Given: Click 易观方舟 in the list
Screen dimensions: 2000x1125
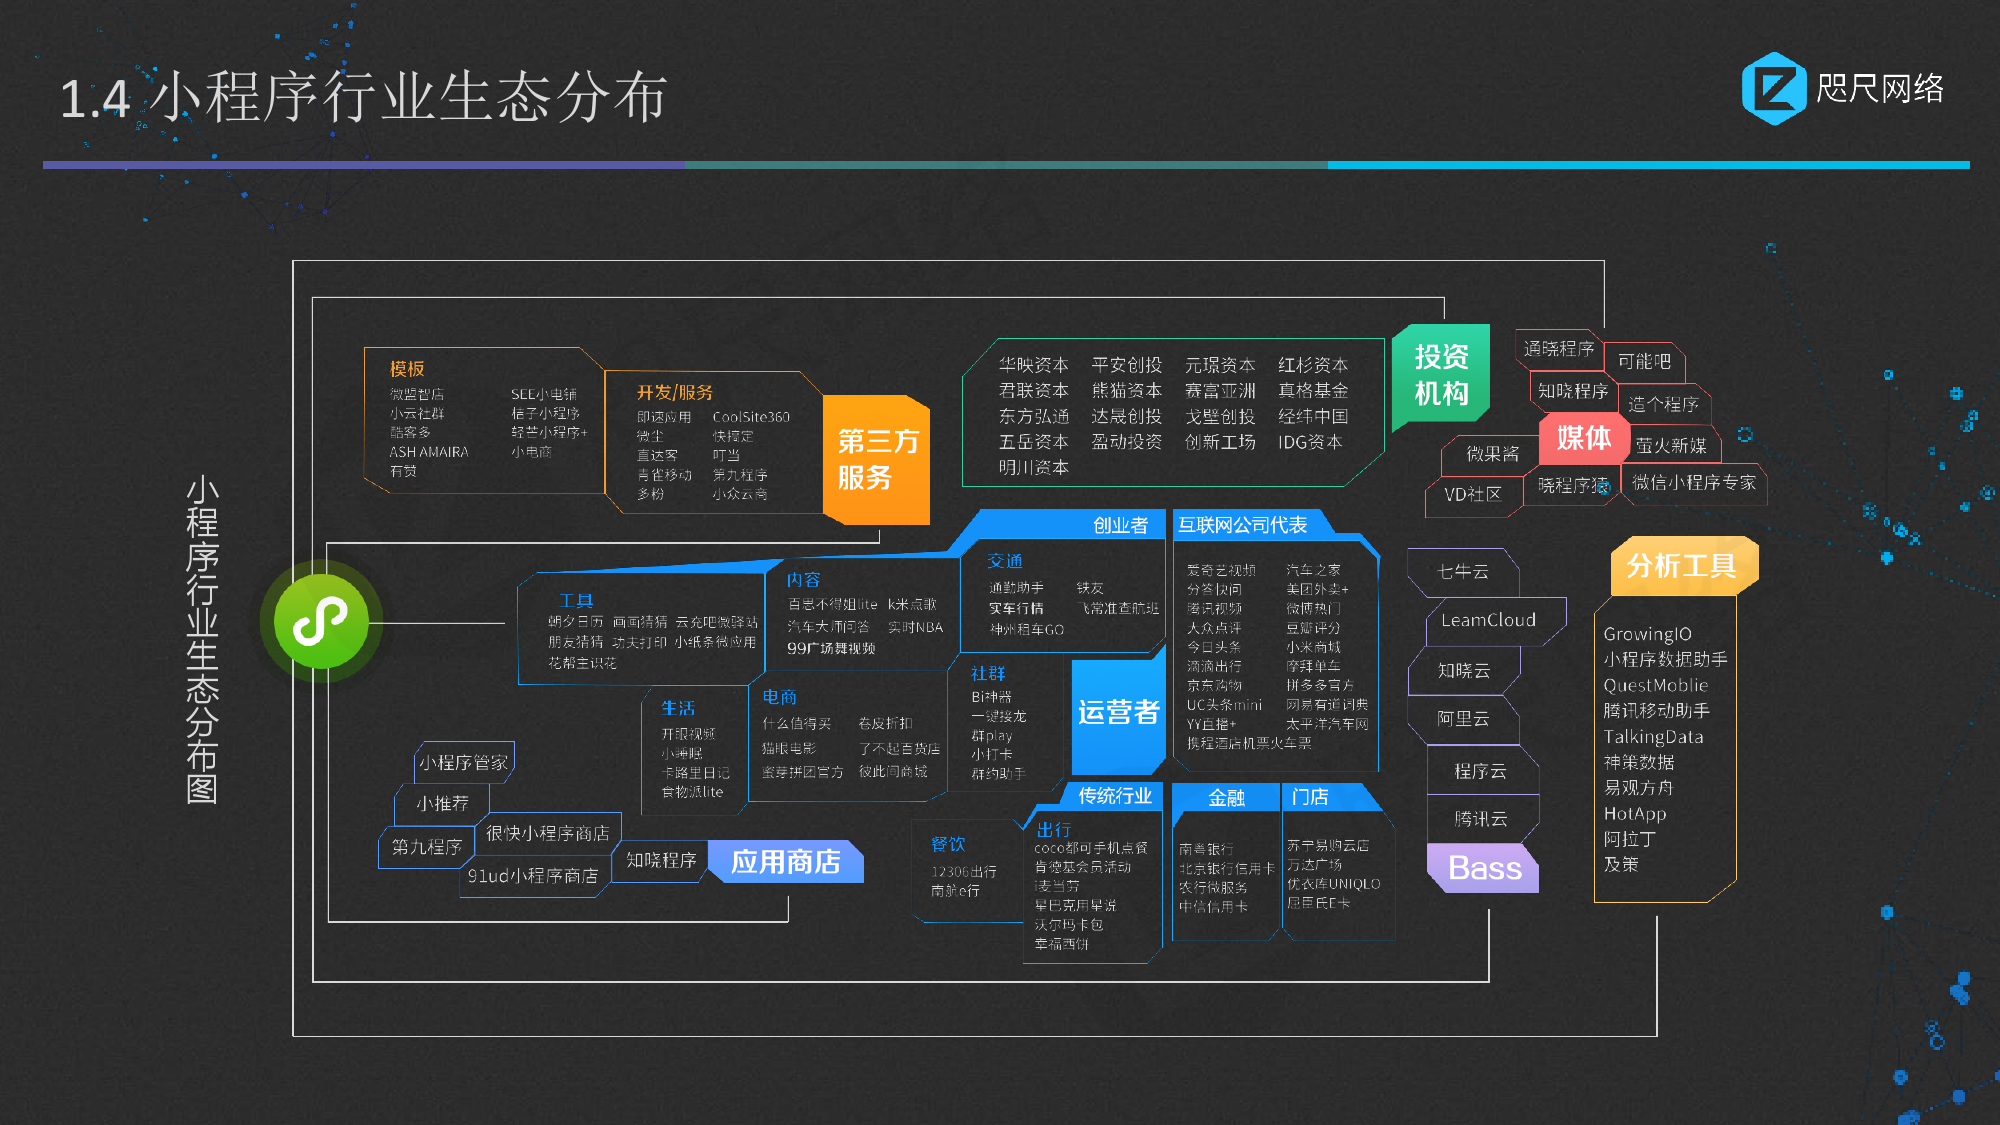Looking at the screenshot, I should pyautogui.click(x=1639, y=788).
